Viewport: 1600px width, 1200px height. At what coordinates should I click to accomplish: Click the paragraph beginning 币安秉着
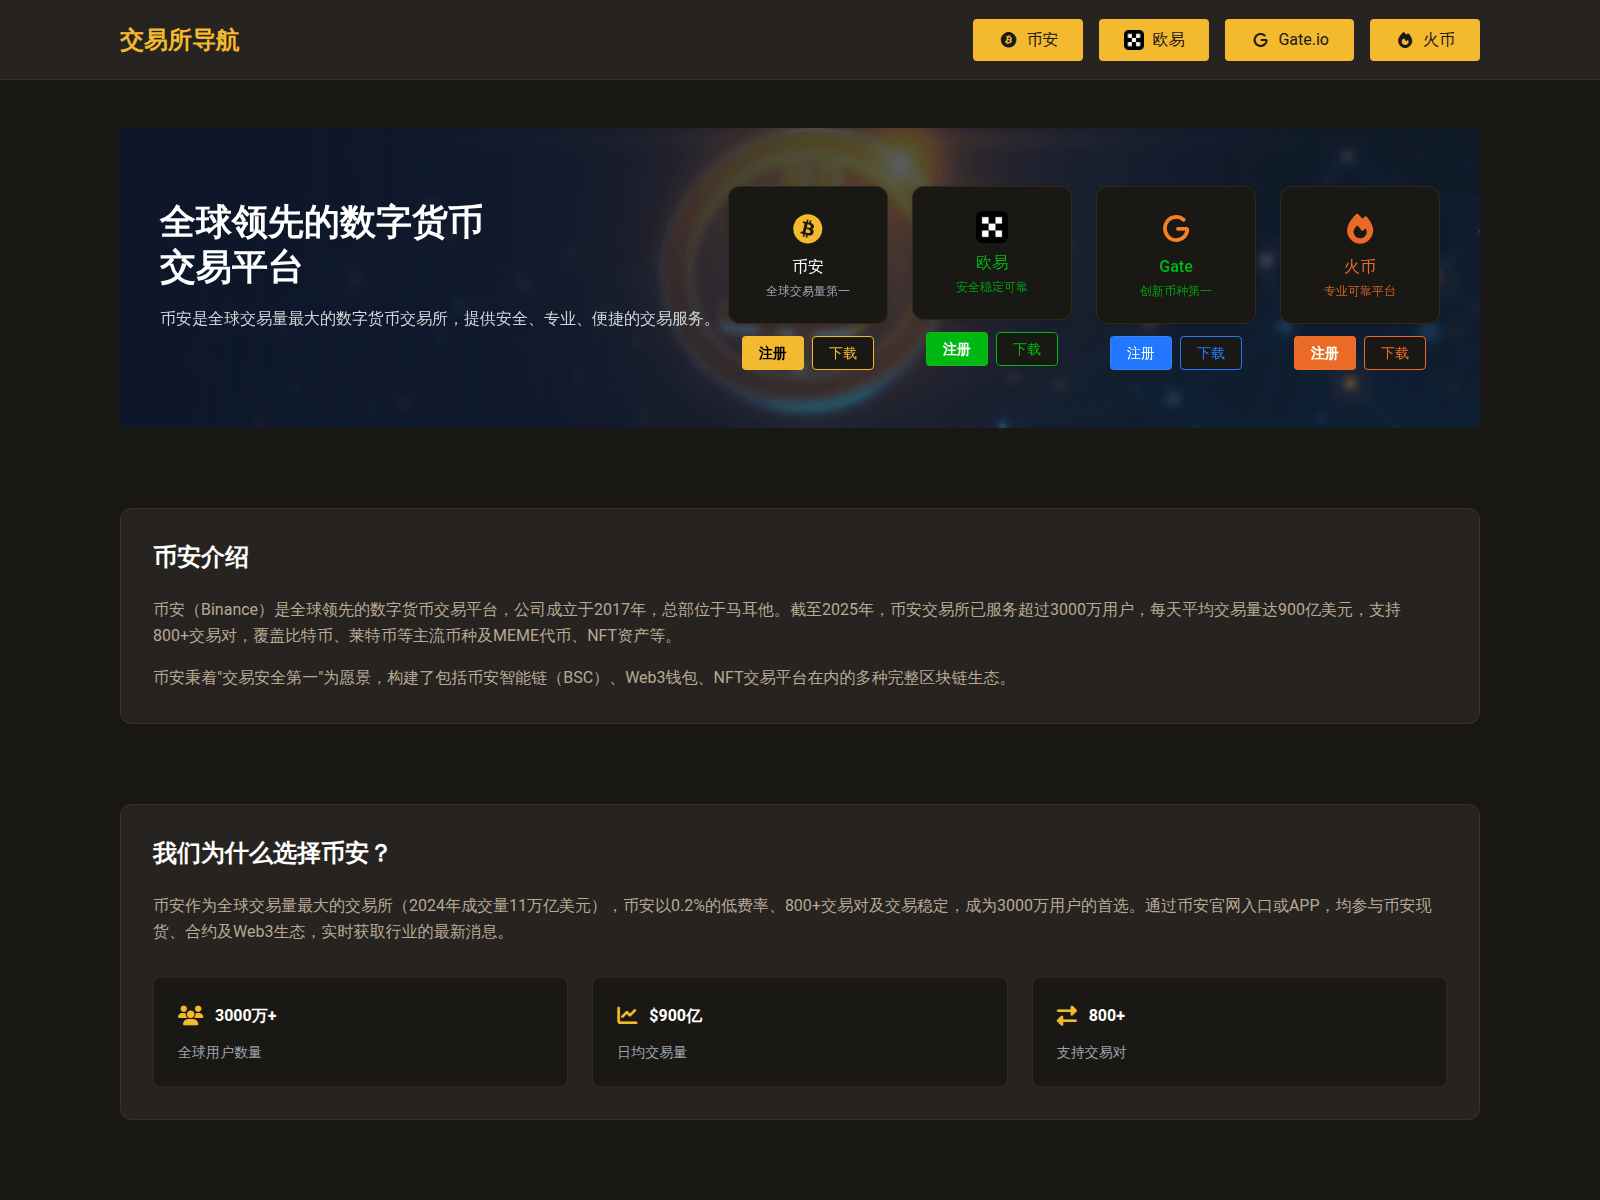[x=584, y=677]
